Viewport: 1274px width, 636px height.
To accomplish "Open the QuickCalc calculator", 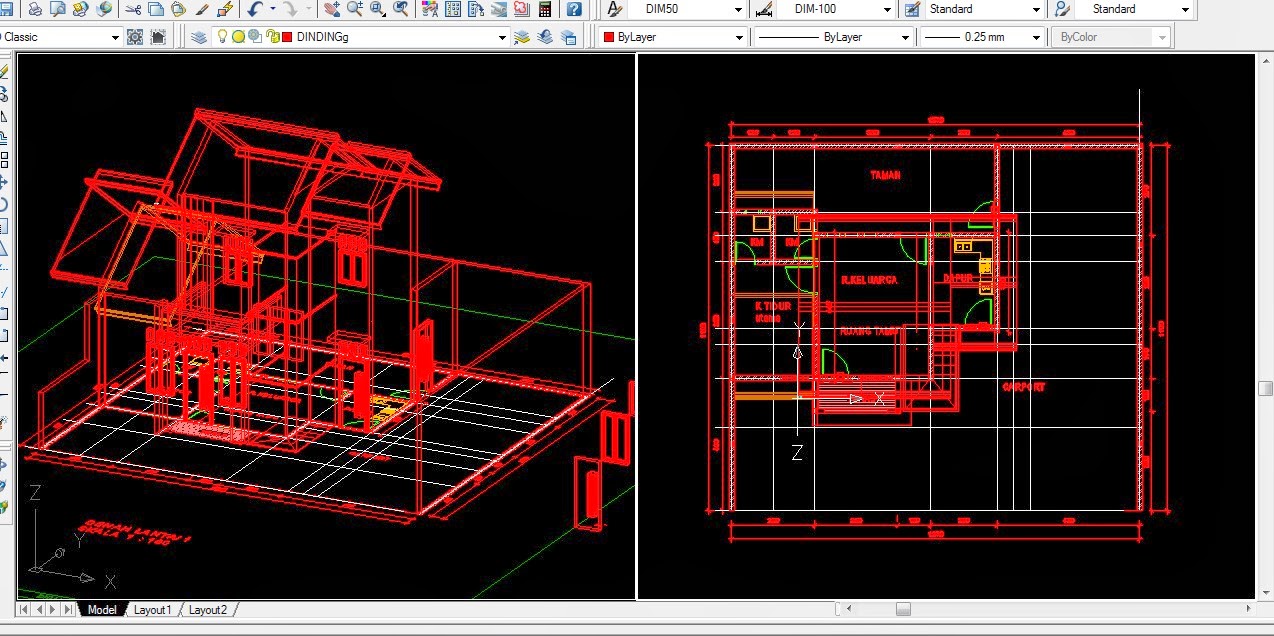I will click(545, 9).
